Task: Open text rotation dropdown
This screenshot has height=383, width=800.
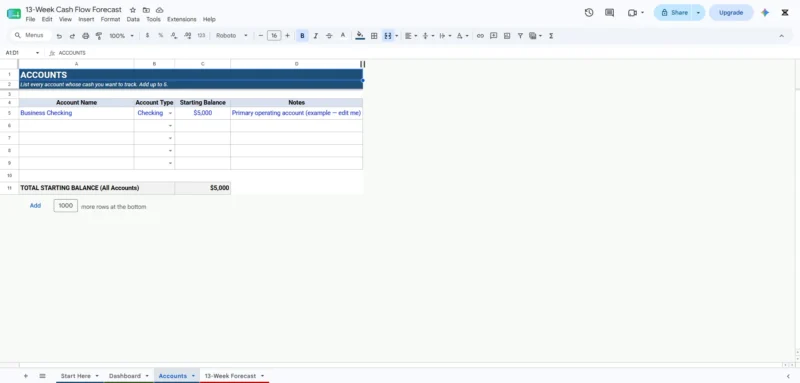Action: (x=462, y=36)
